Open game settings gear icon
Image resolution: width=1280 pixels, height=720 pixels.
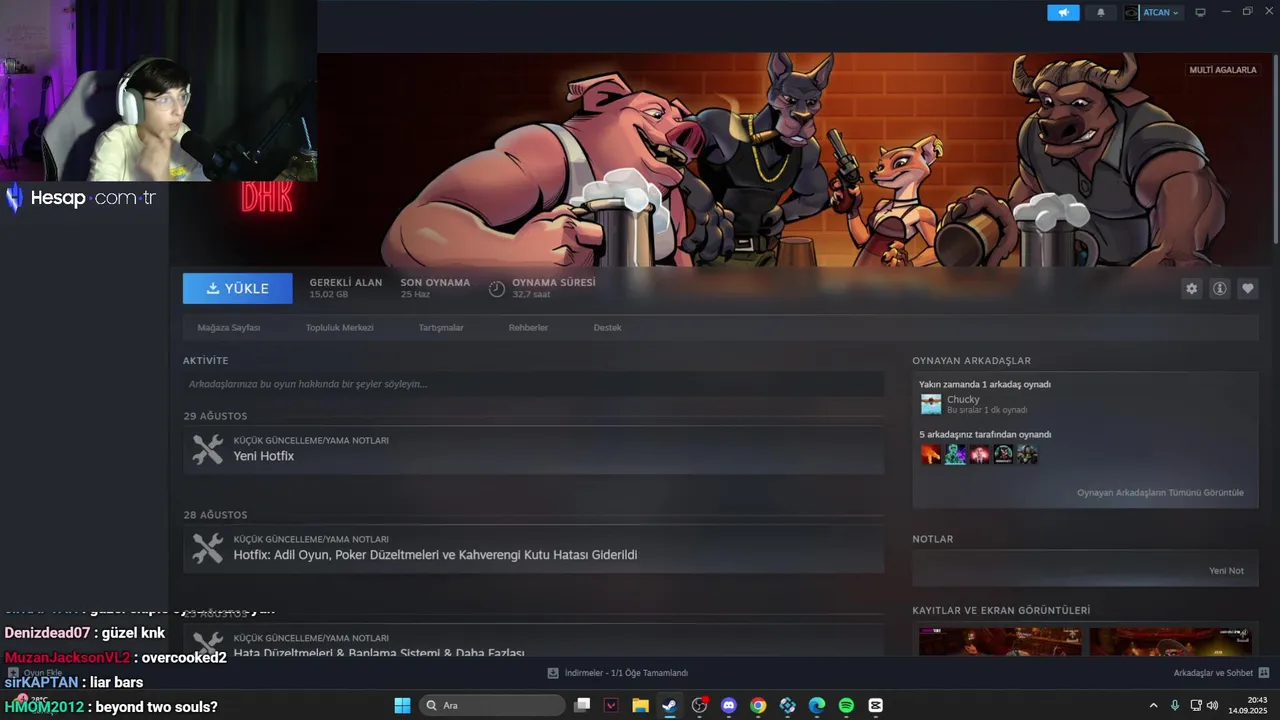1191,288
